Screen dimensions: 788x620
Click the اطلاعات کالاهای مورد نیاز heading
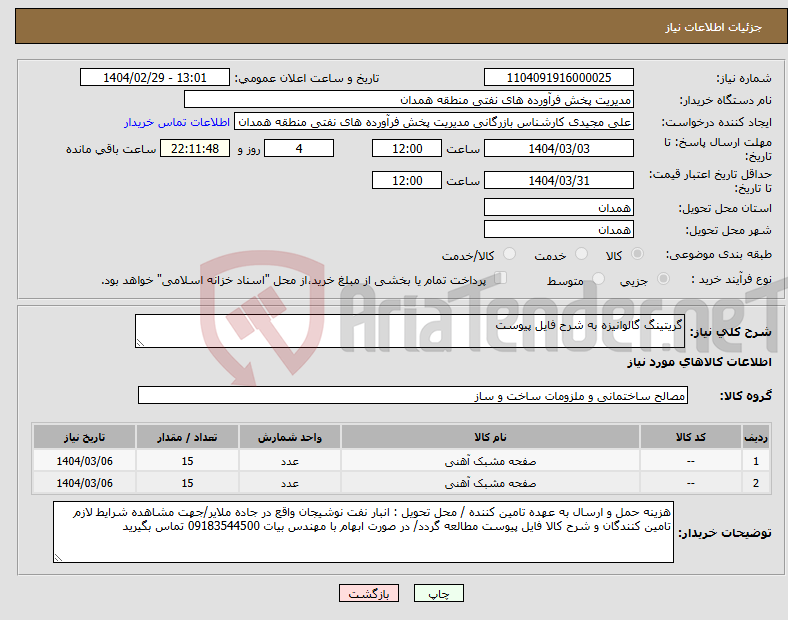(699, 362)
